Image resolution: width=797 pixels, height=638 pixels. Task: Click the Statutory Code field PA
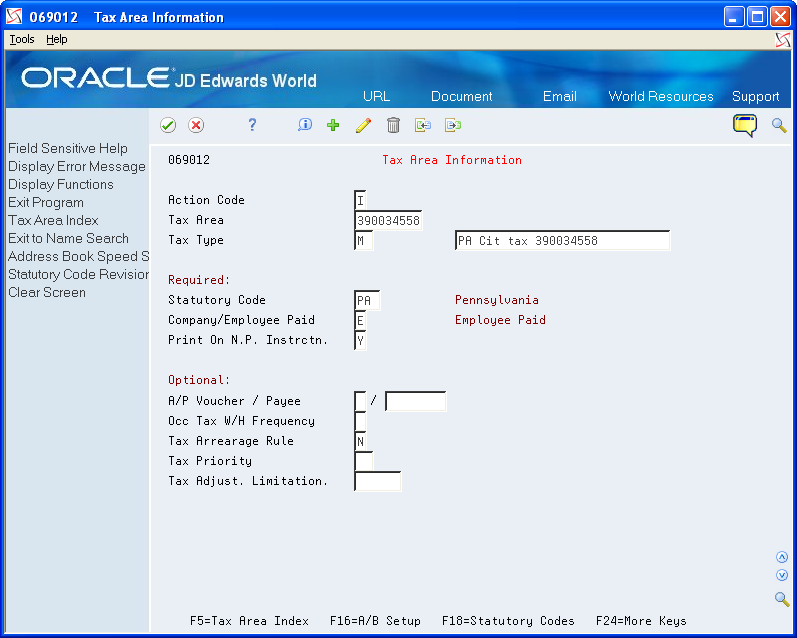(x=366, y=300)
